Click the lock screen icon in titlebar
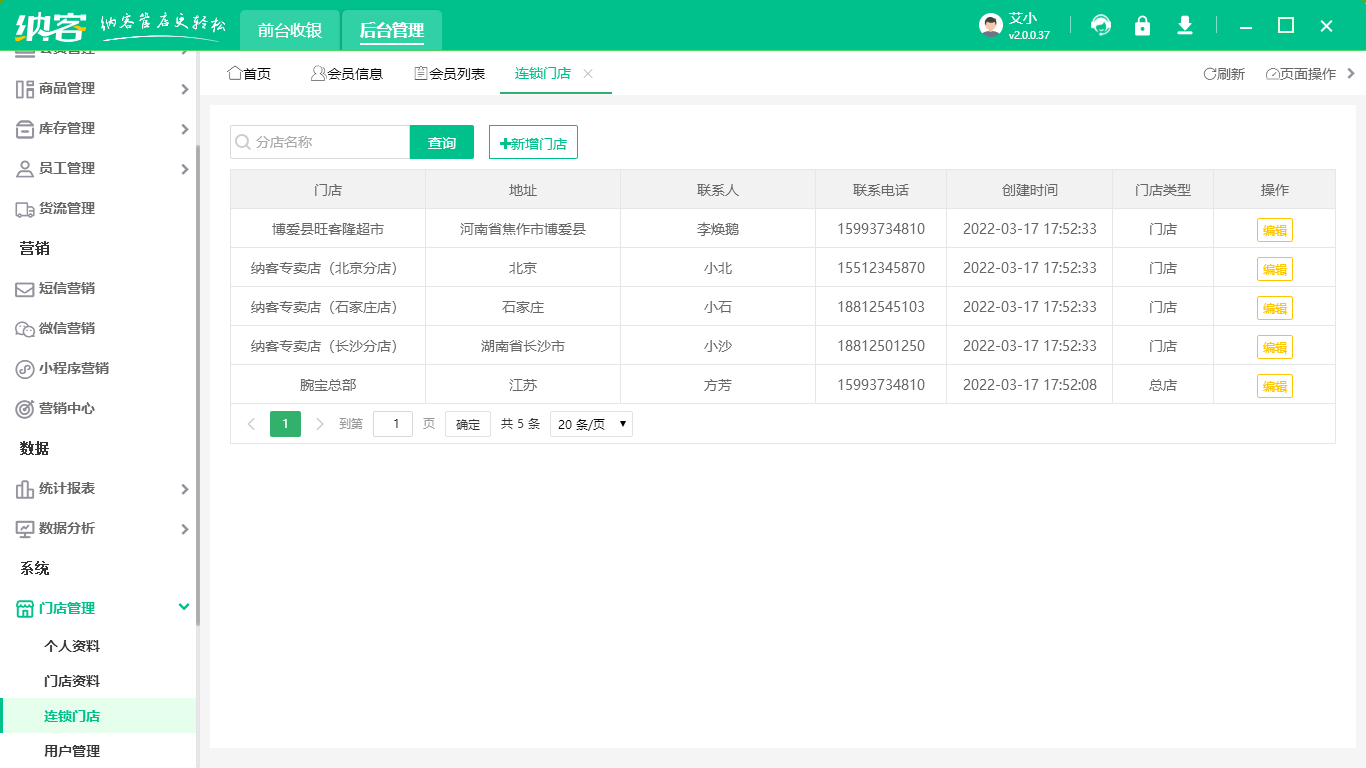Screen dimensions: 1366x768 1142,26
